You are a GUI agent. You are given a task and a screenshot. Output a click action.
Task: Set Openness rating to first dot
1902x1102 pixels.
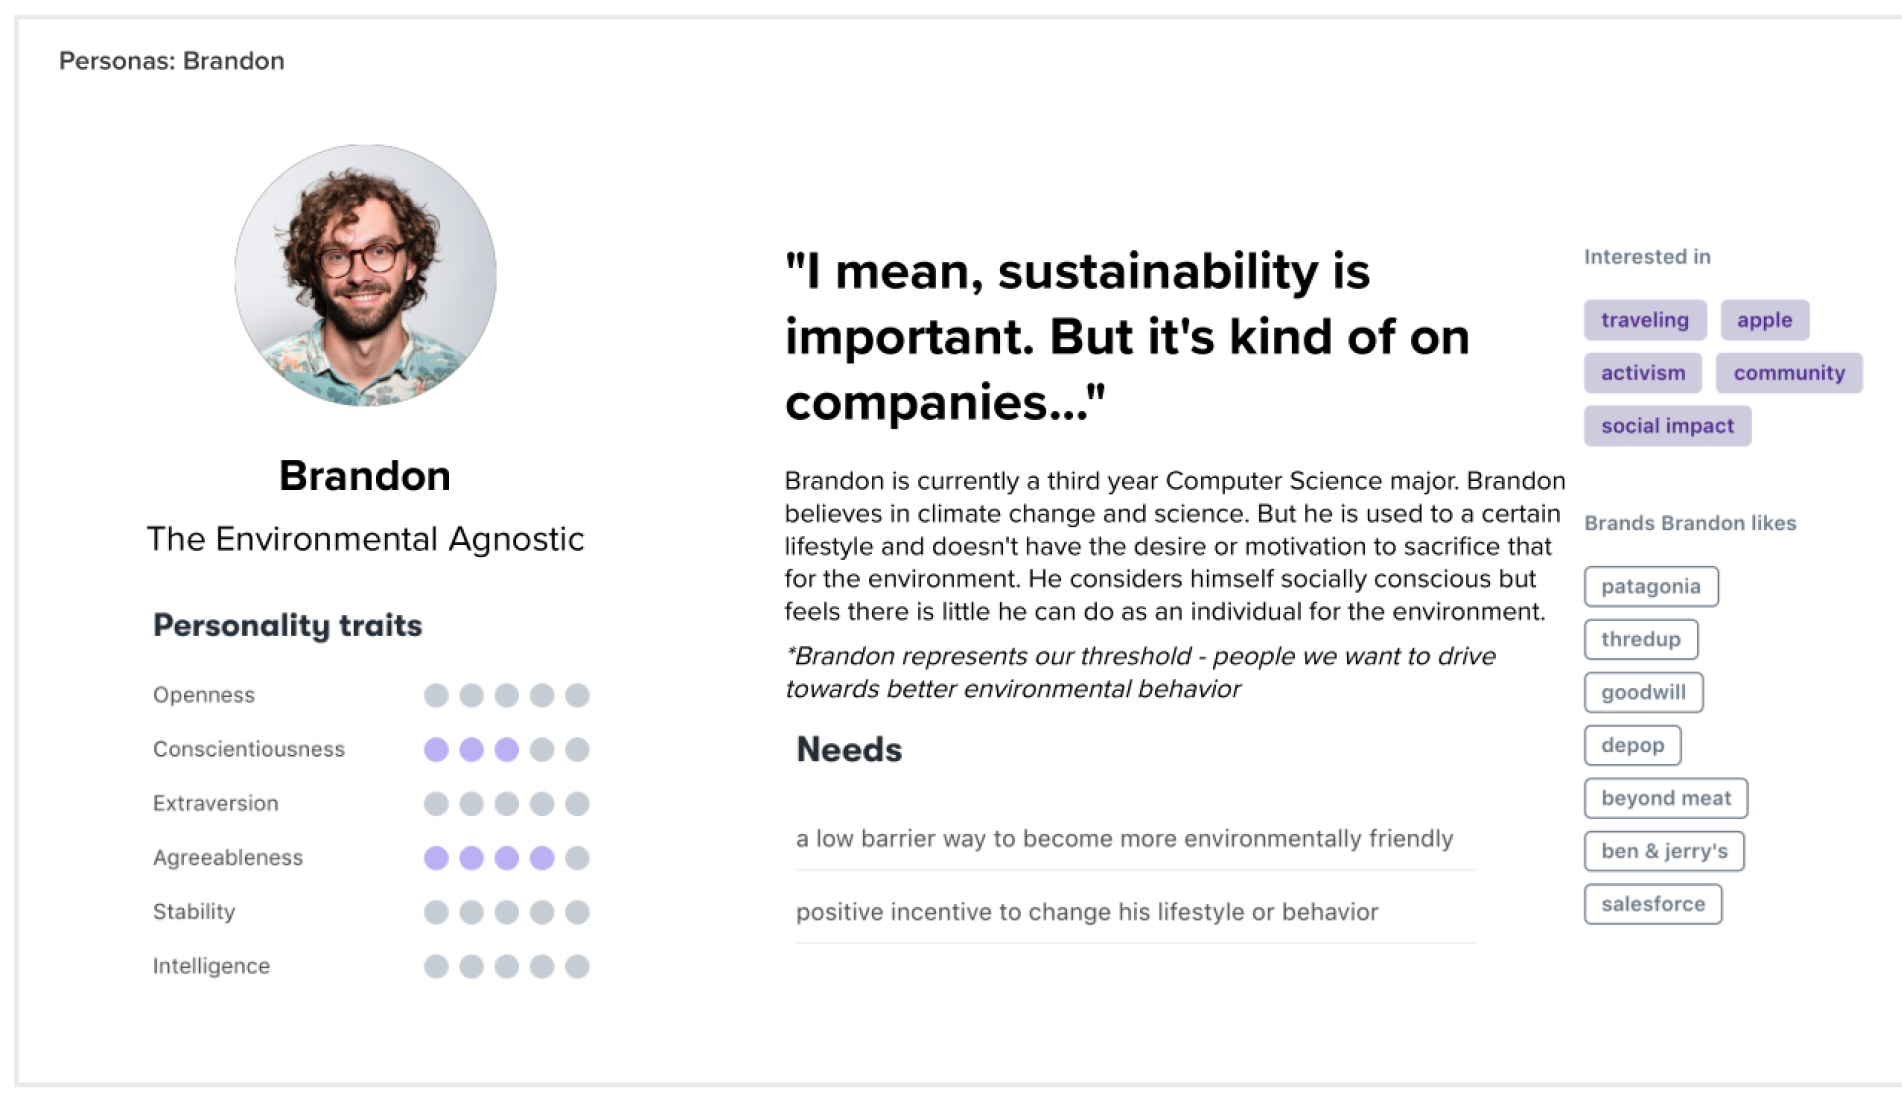(x=436, y=695)
